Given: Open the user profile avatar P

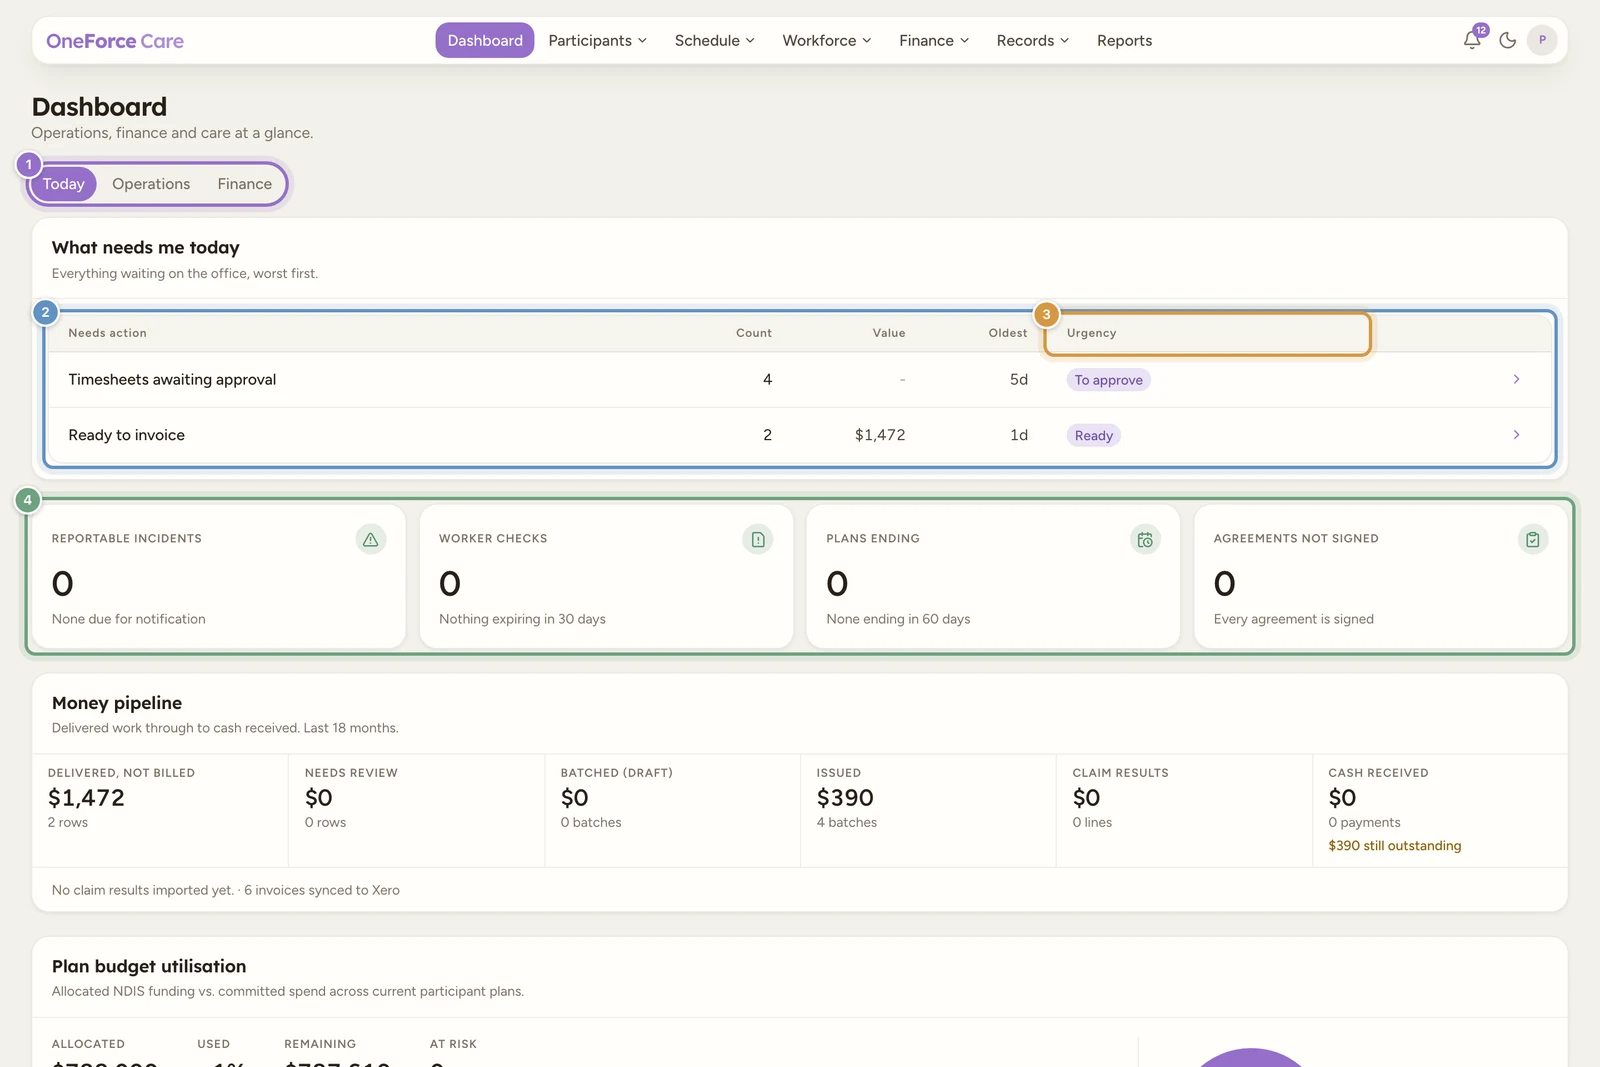Looking at the screenshot, I should pos(1542,40).
